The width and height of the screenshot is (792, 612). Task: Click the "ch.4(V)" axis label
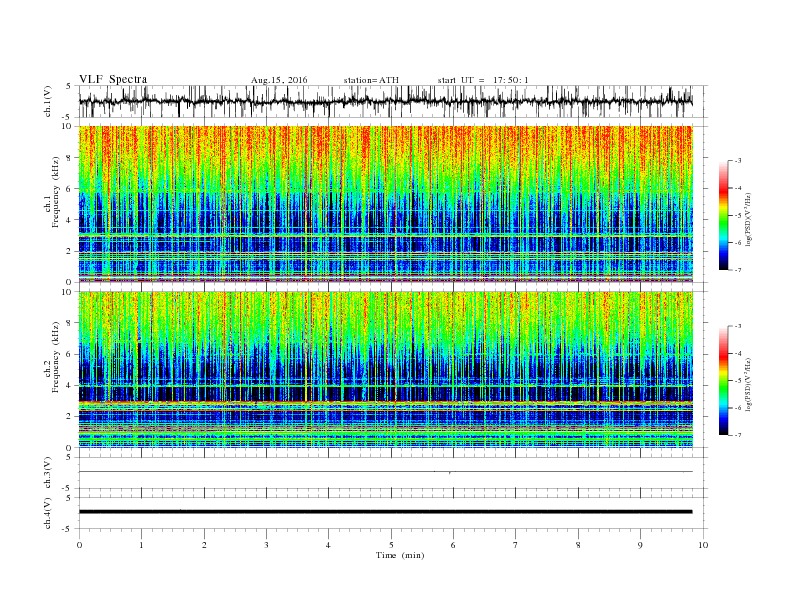[48, 513]
